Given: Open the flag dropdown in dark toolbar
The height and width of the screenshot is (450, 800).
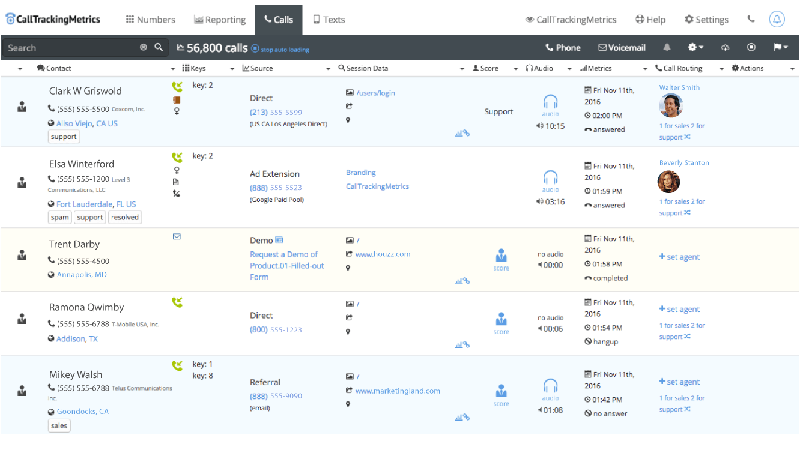Looking at the screenshot, I should [780, 47].
